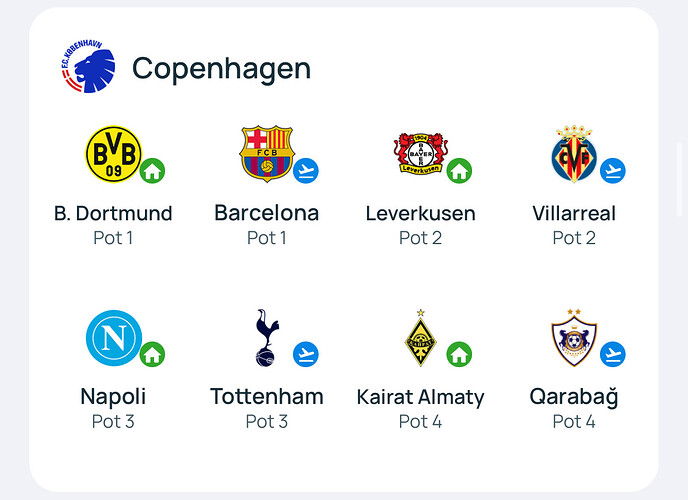Click the Kairat Almaty team name

[420, 397]
